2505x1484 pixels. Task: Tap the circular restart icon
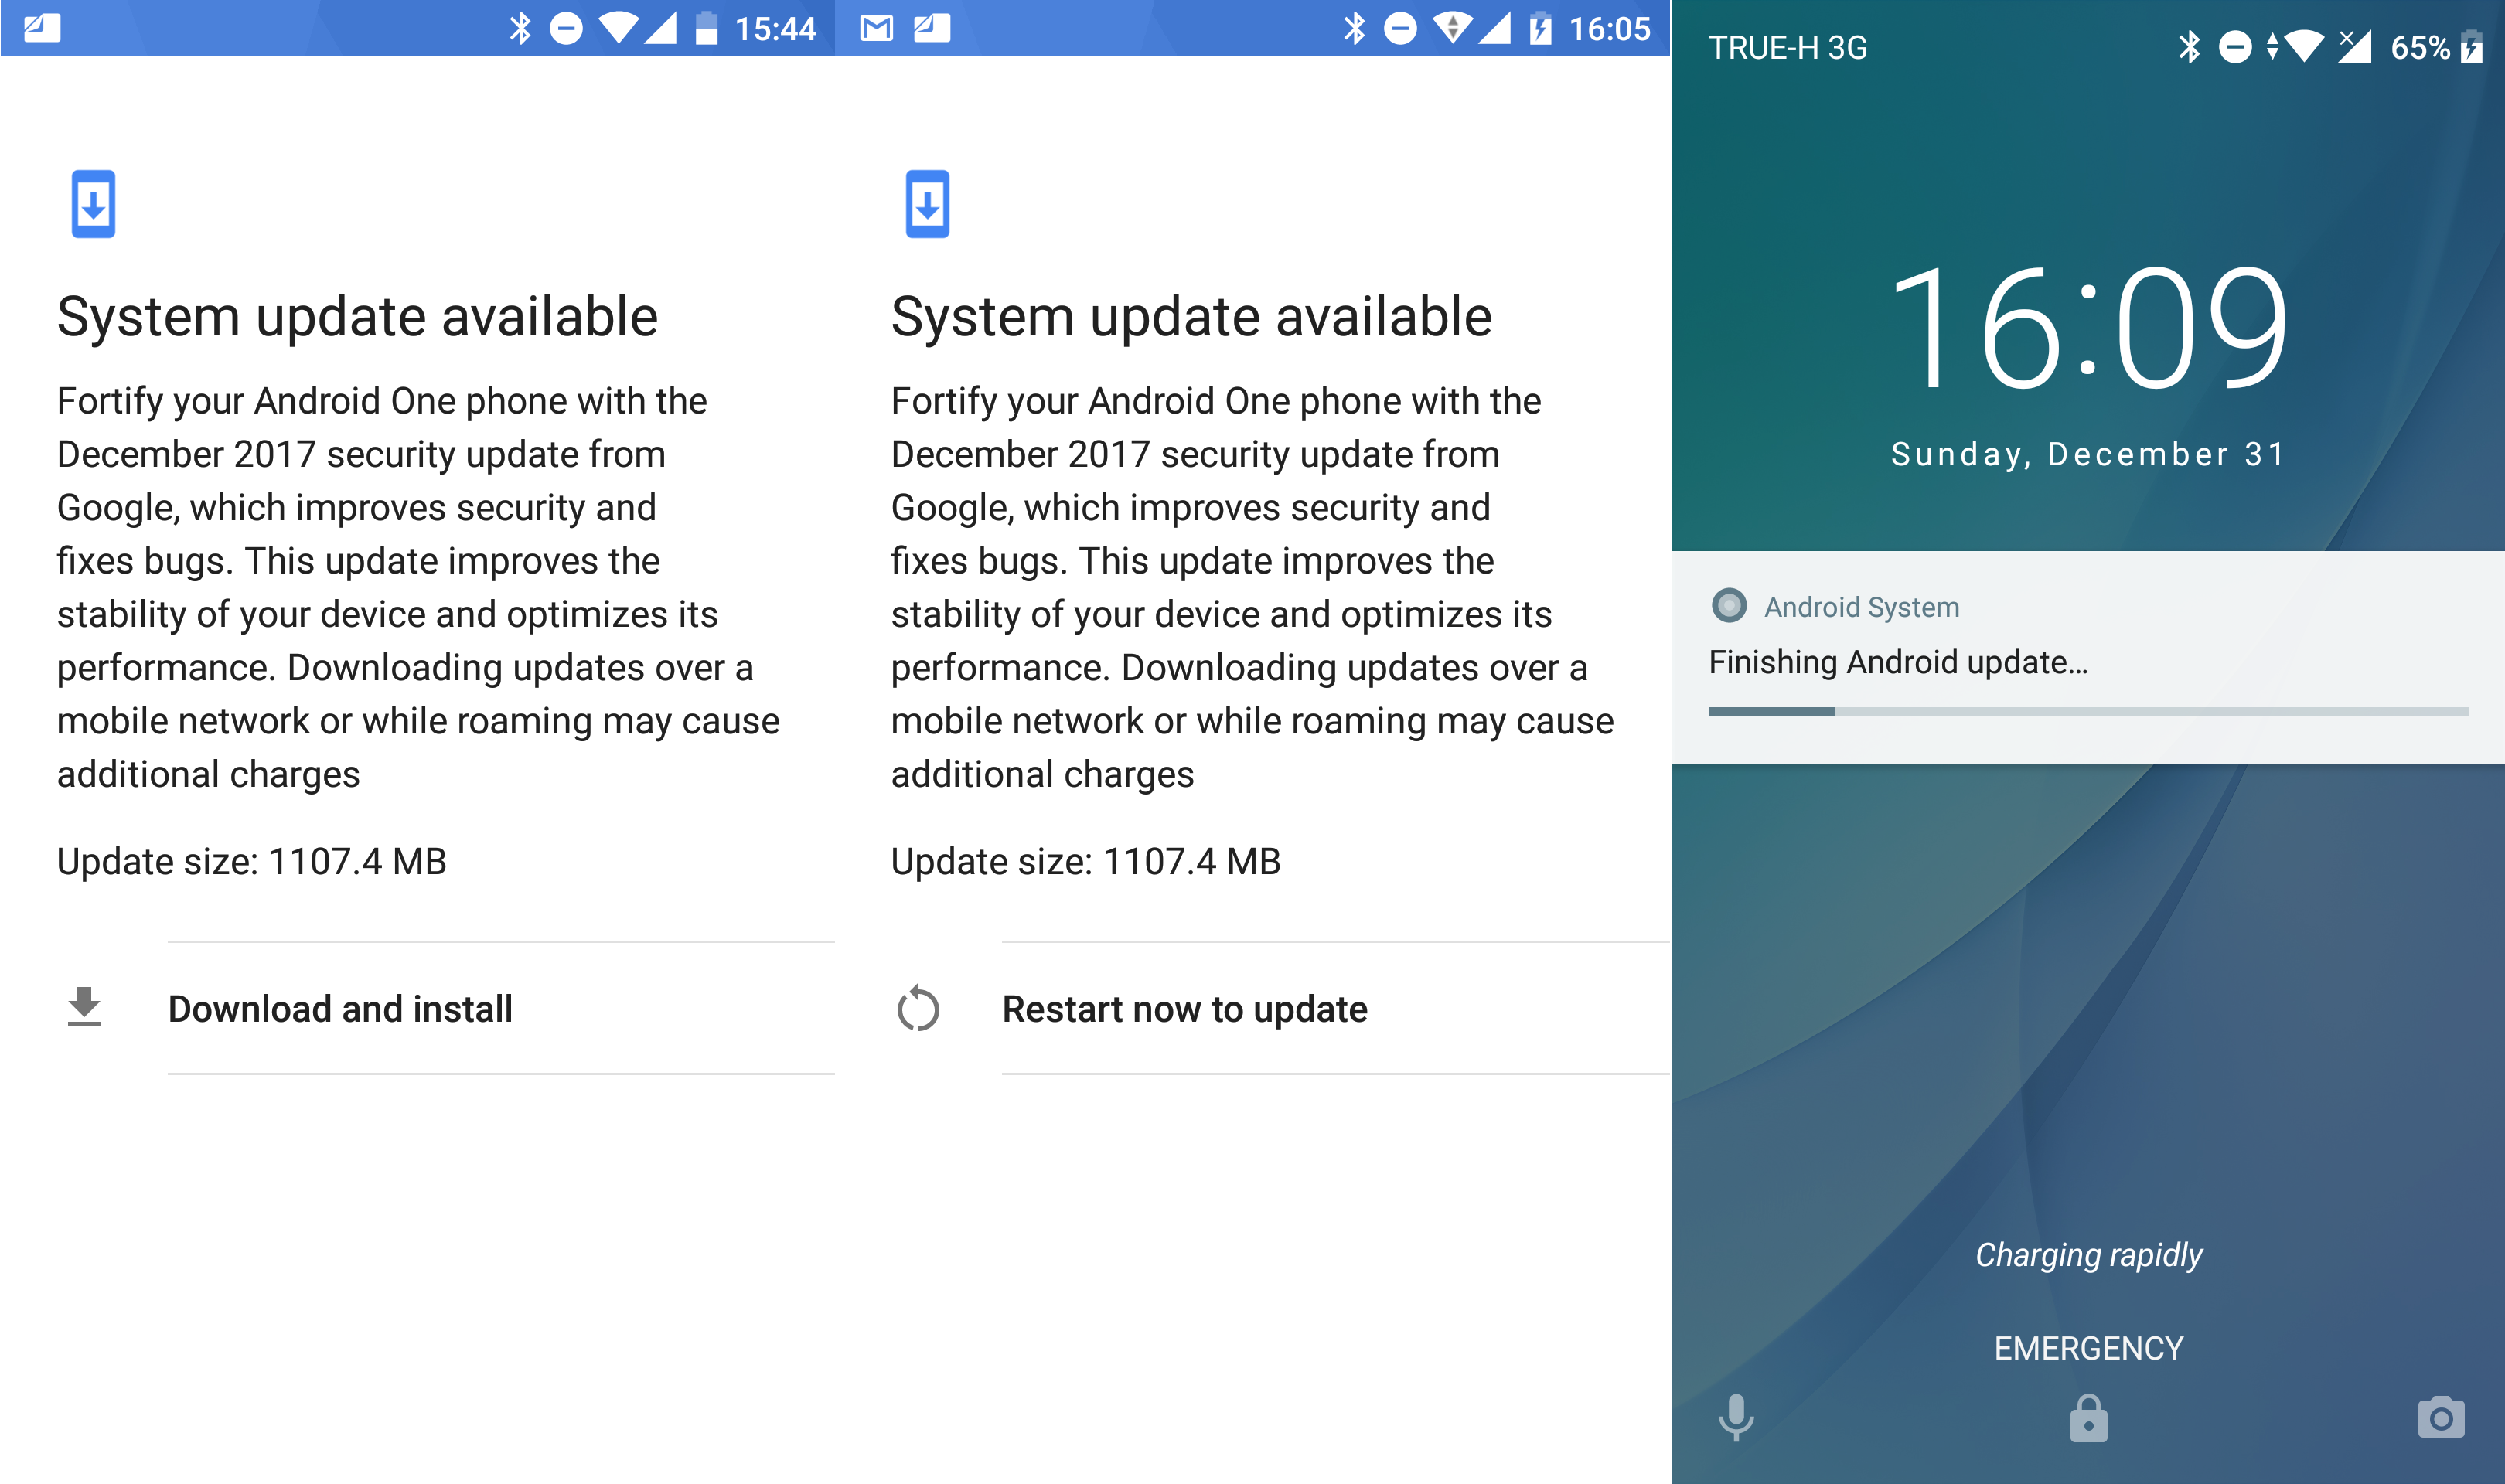(x=918, y=1008)
